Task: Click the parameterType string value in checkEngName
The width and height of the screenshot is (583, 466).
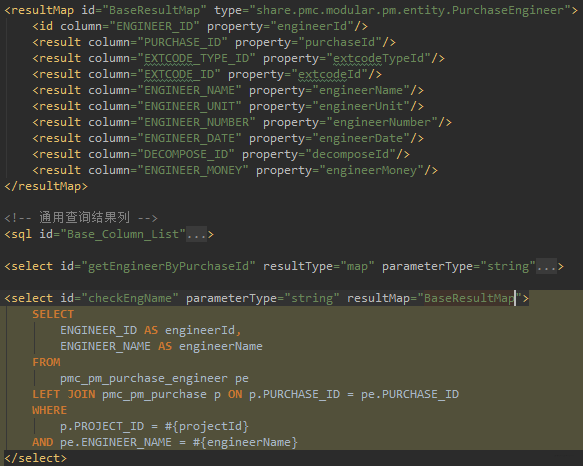Action: pos(312,298)
